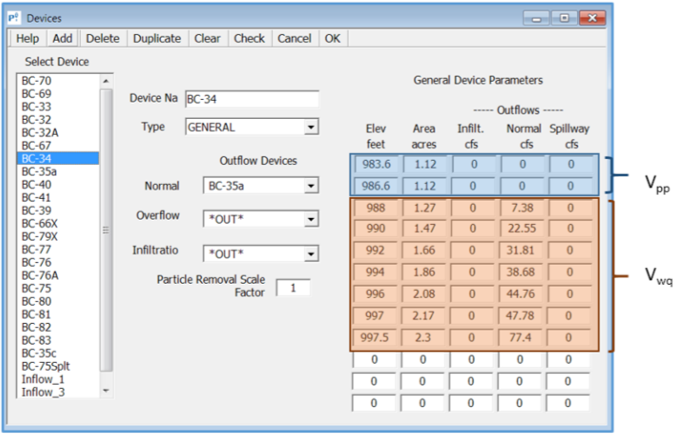Click the Help menu button

coord(27,39)
